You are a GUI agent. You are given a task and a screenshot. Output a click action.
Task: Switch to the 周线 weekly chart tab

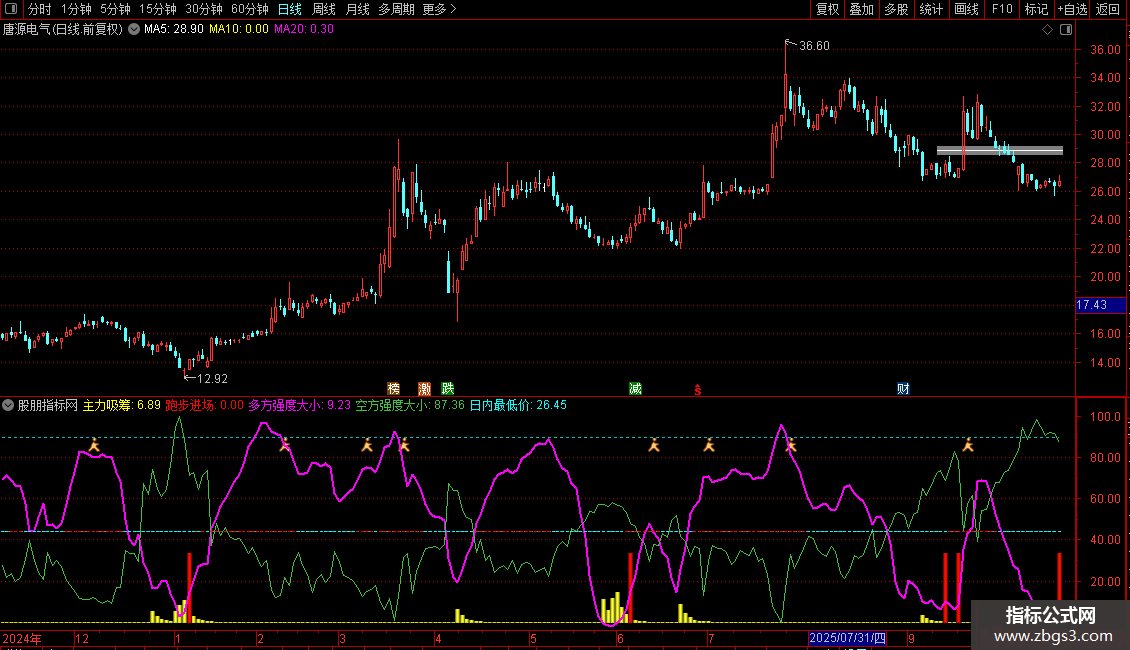tap(324, 9)
